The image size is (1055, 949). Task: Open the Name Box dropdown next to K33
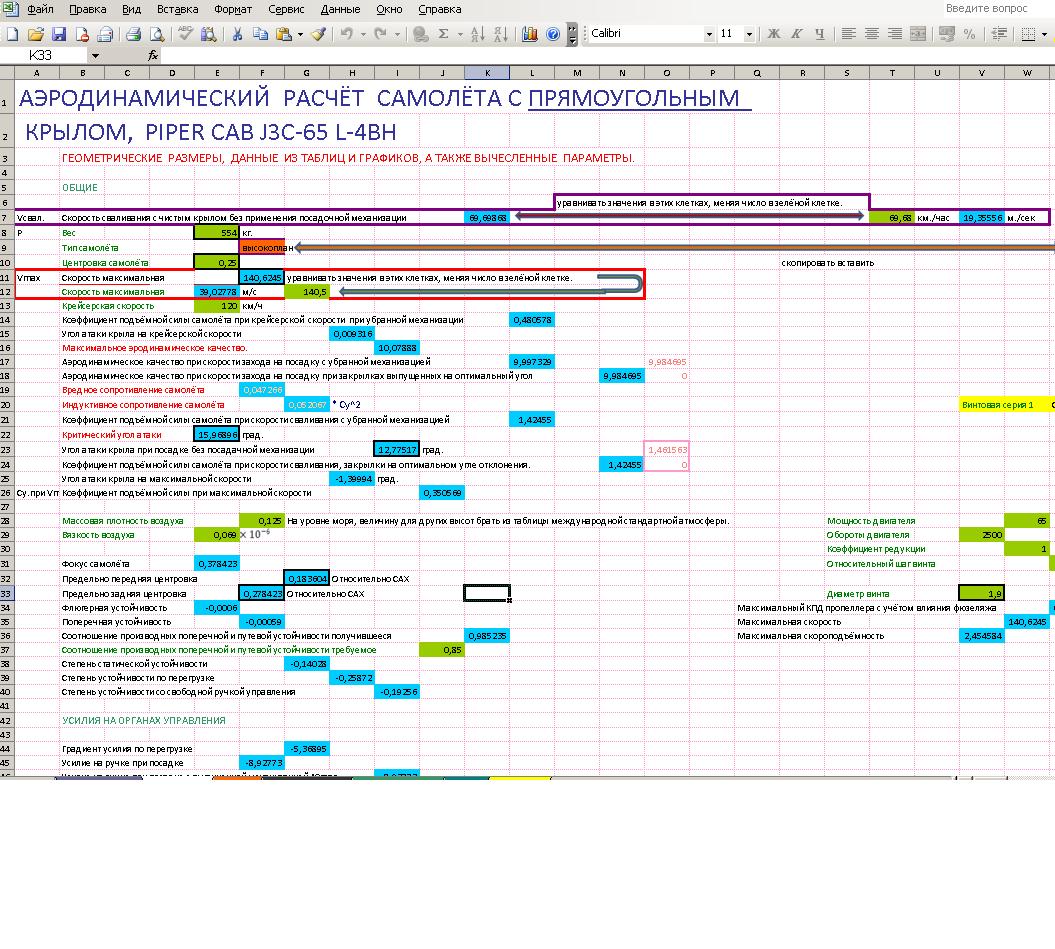click(x=95, y=56)
